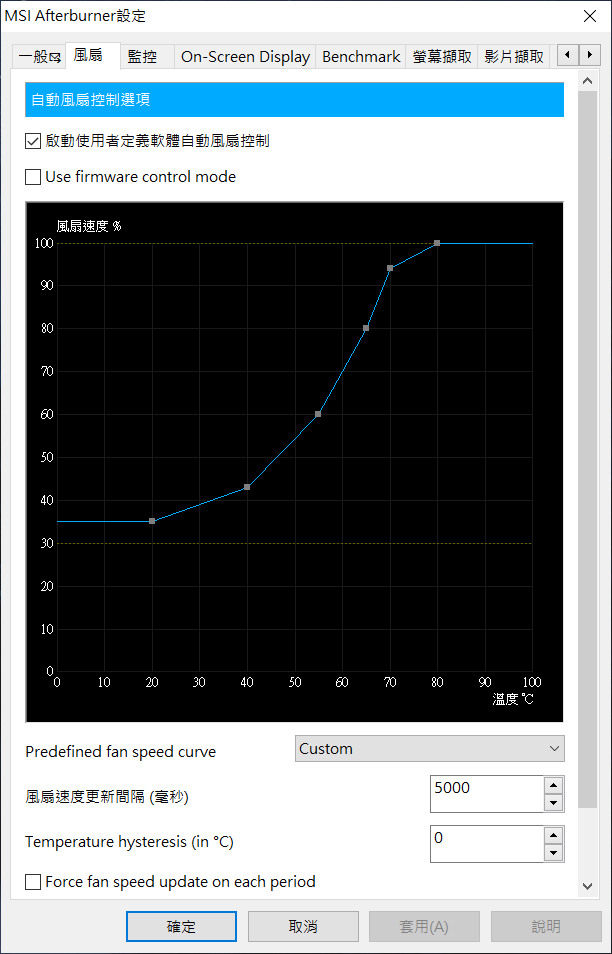612x954 pixels.
Task: Open the On-Screen Display tab
Action: 245,57
